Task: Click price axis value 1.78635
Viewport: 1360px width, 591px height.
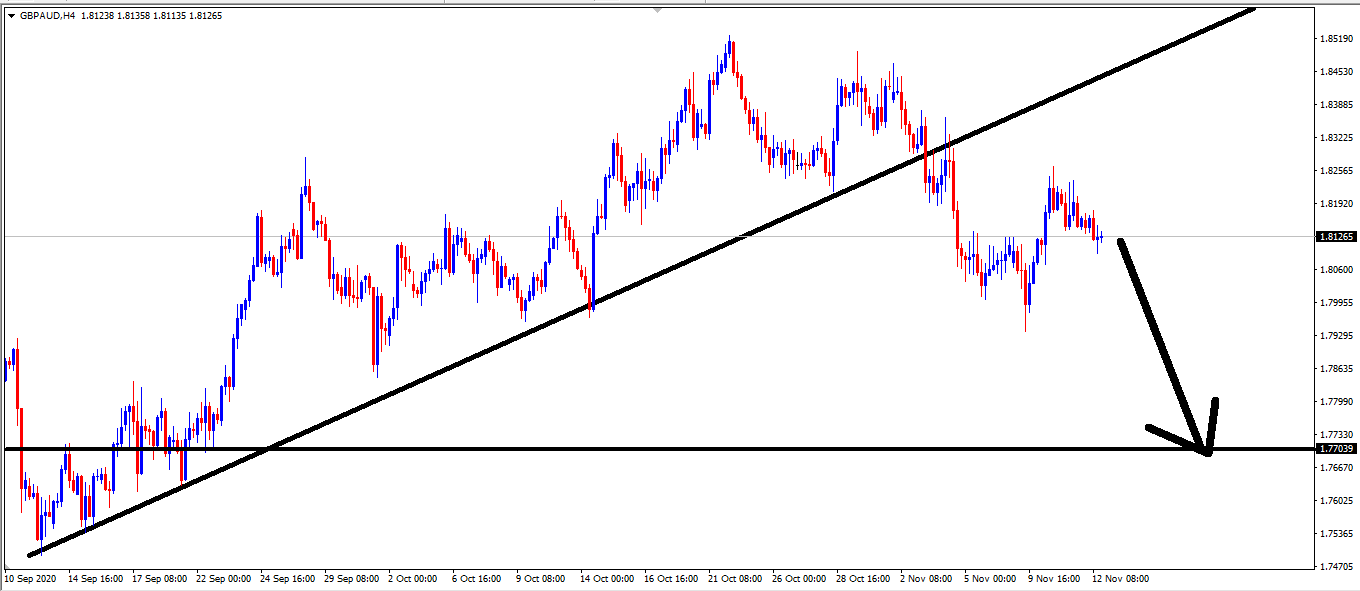Action: 1337,369
